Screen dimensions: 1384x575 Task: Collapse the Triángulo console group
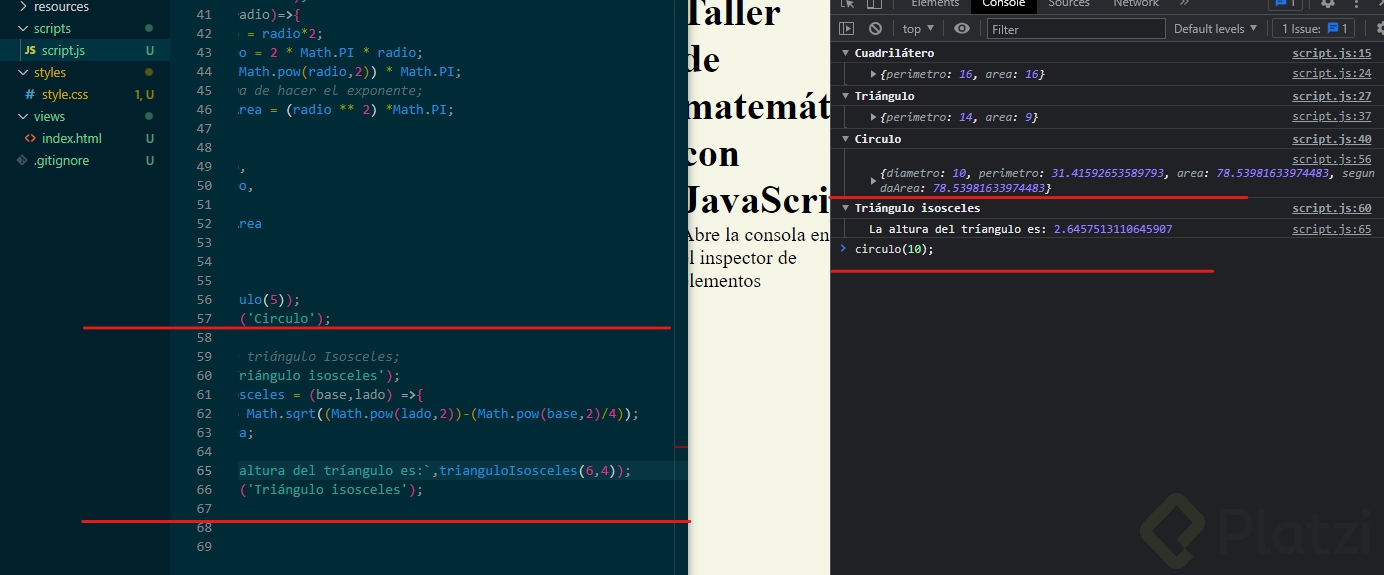point(845,96)
